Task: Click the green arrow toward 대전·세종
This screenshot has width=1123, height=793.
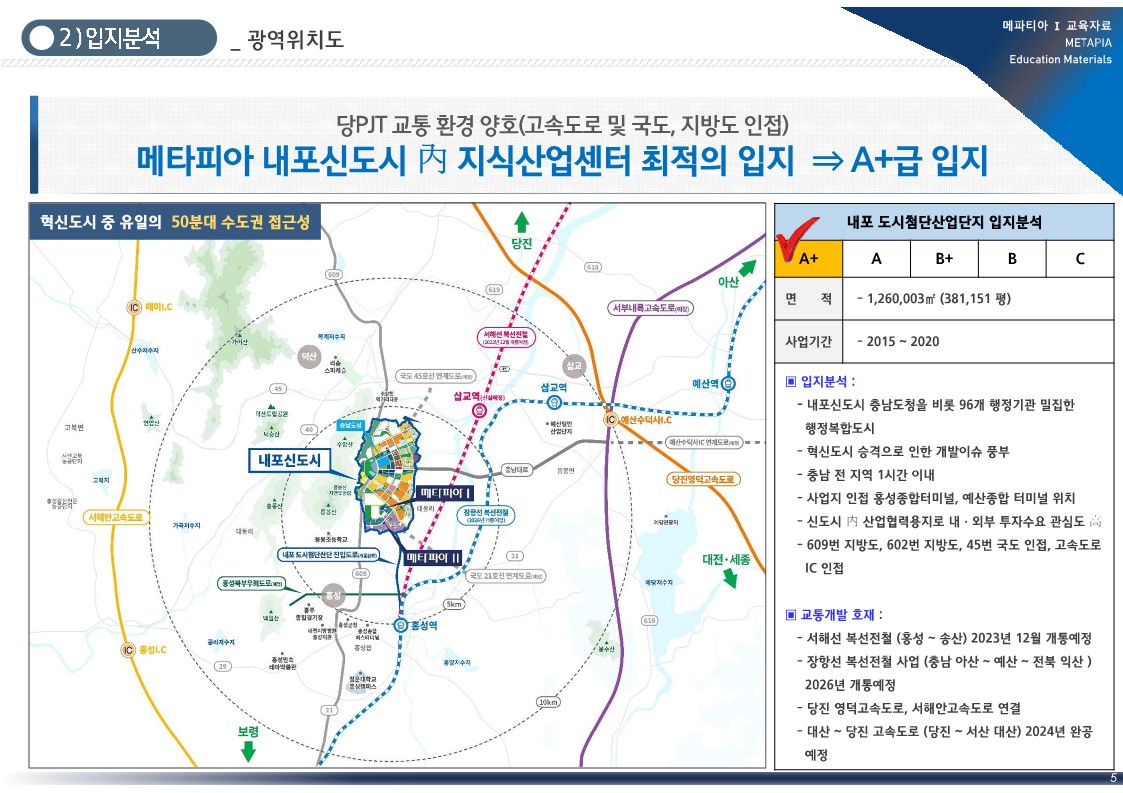Action: [731, 579]
